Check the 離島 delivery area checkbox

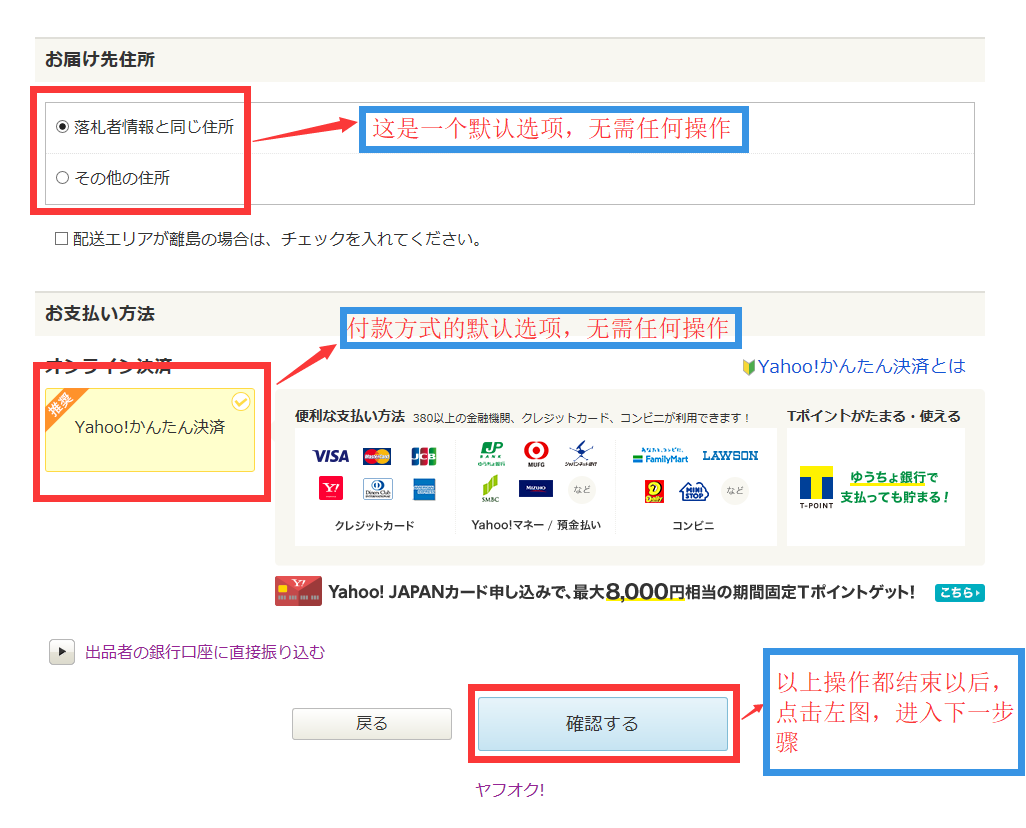pos(62,239)
